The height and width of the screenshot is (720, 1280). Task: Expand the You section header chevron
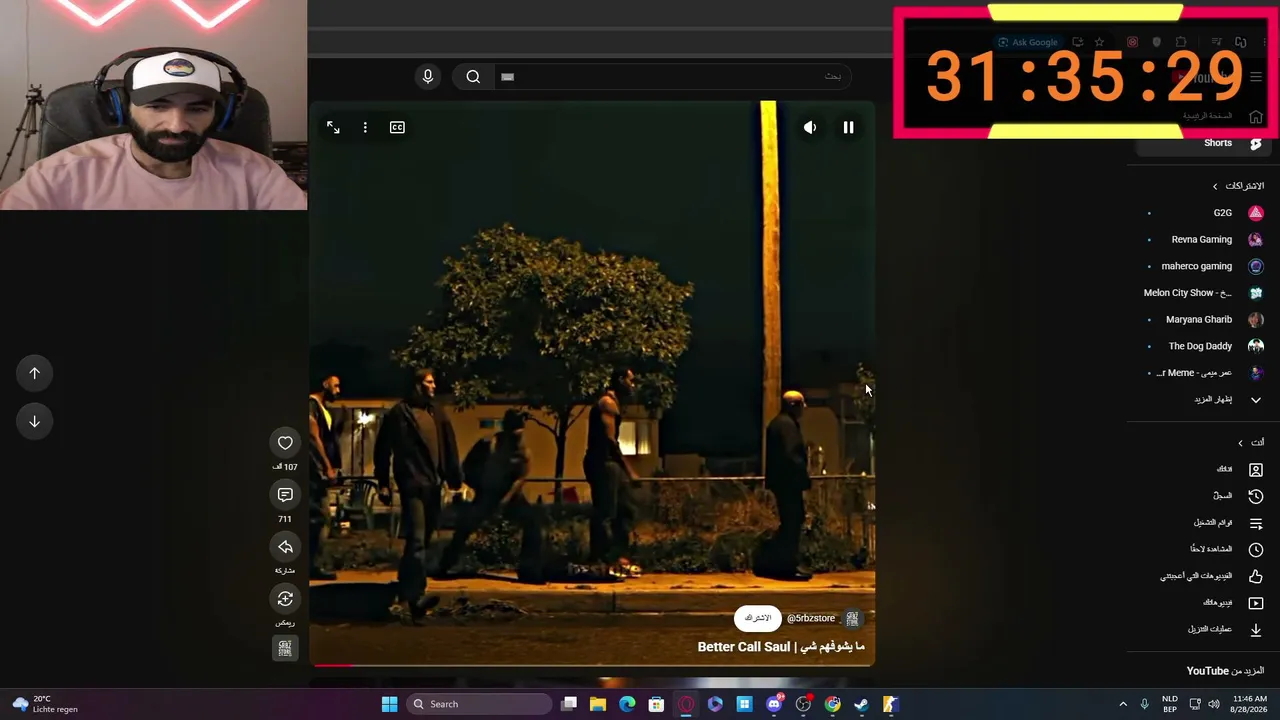[x=1241, y=443]
